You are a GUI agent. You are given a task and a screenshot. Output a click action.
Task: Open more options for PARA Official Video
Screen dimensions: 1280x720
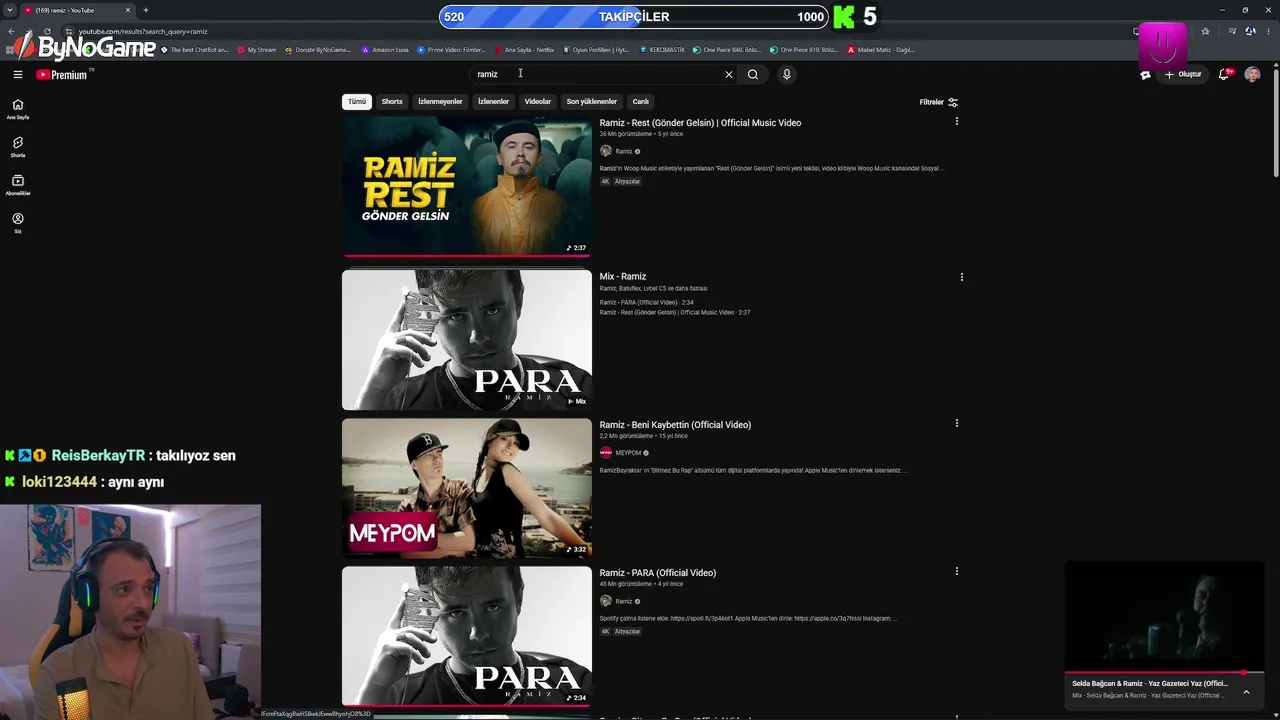pos(957,571)
